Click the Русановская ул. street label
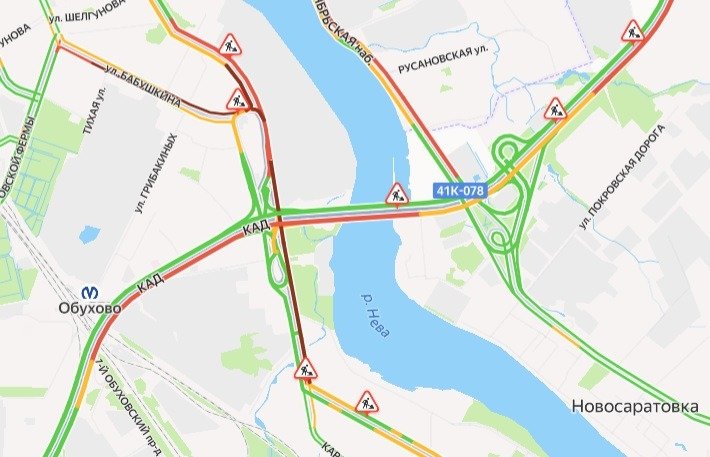This screenshot has width=710, height=457. point(443,59)
